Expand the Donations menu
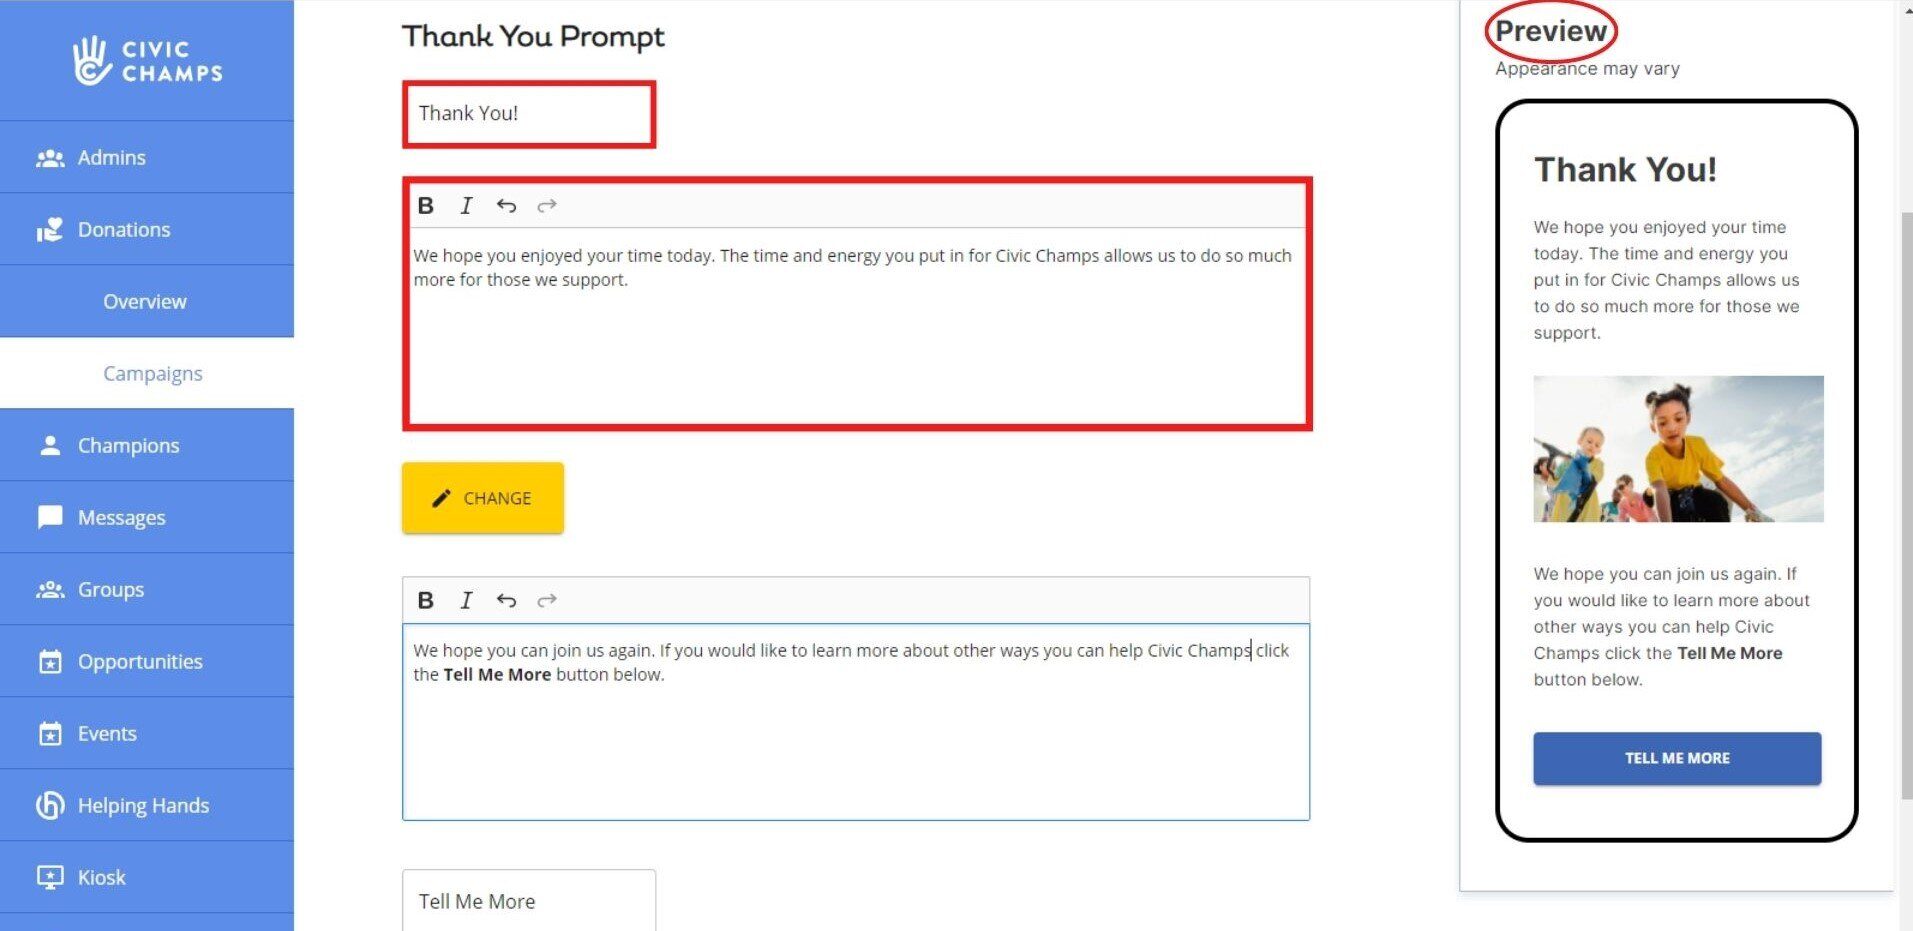 click(124, 230)
